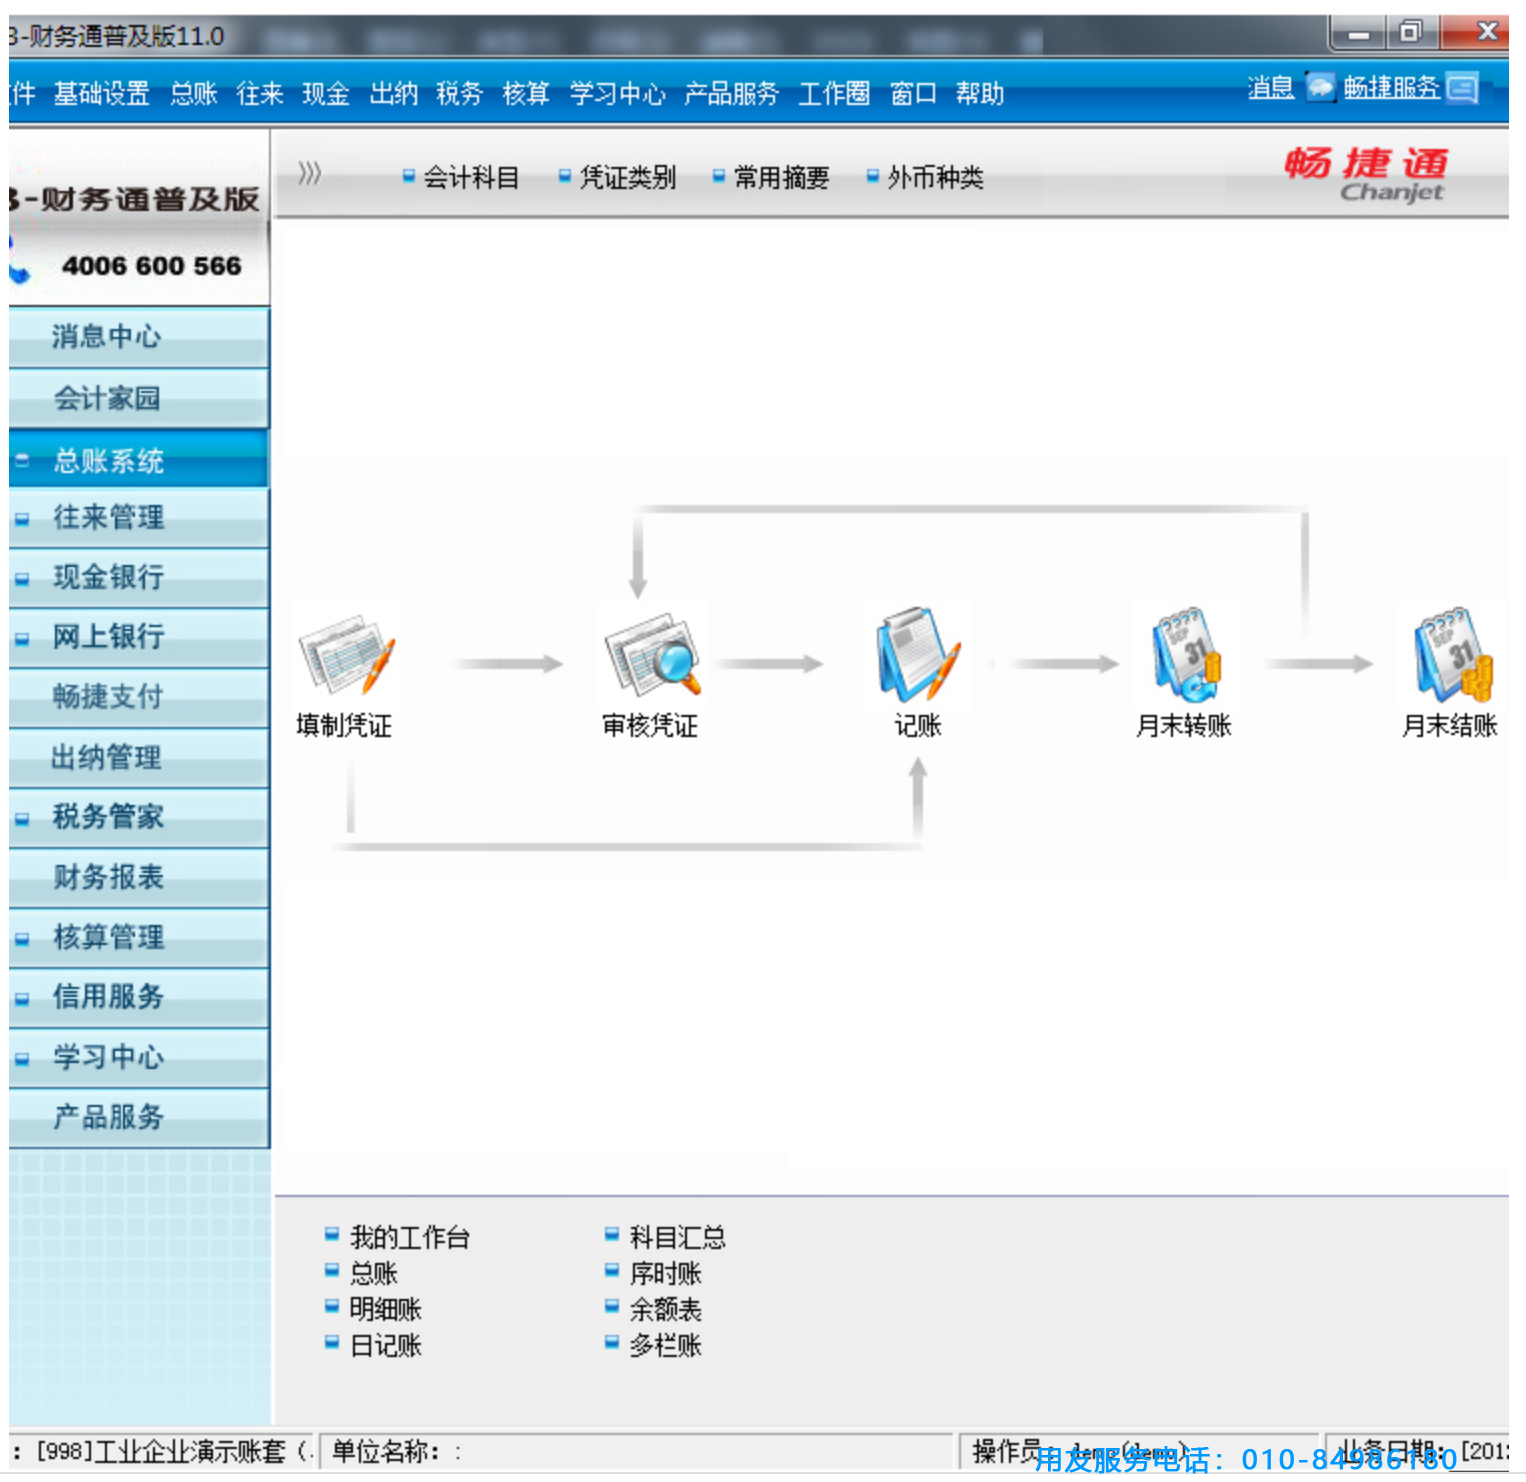Expand the 核算管理 sidebar section
Screen dimensions: 1526x1482
21,939
